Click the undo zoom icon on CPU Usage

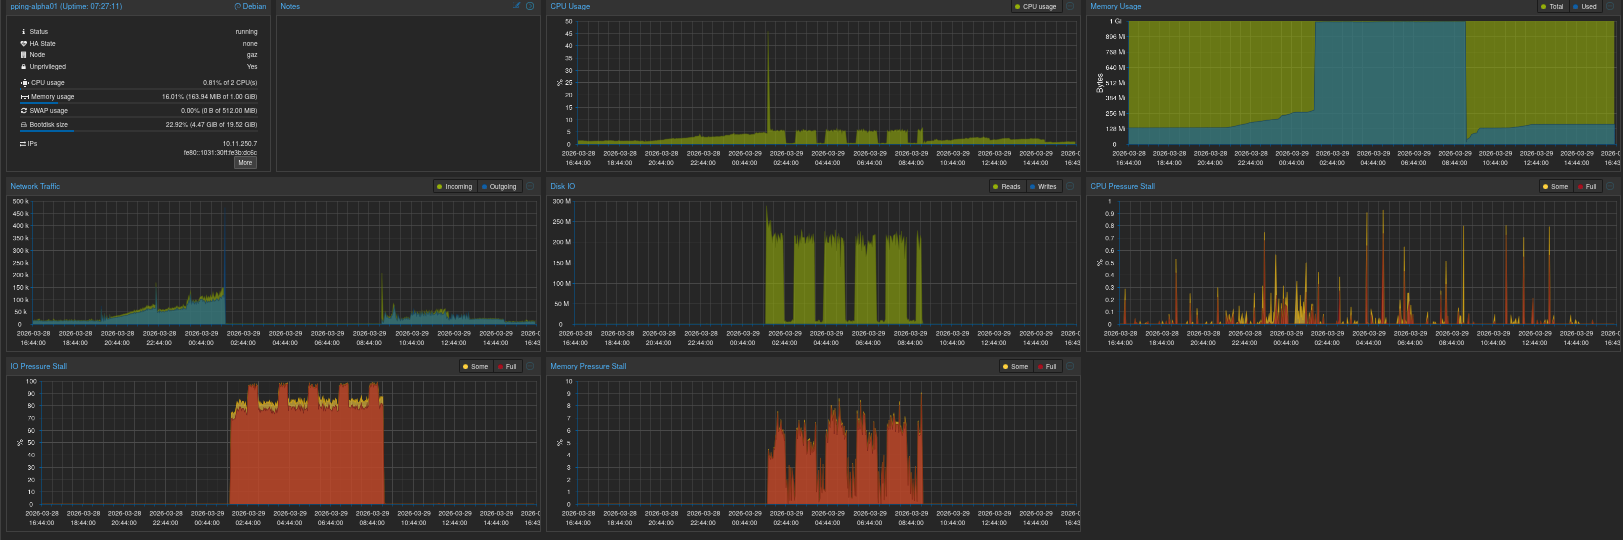[x=1070, y=6]
